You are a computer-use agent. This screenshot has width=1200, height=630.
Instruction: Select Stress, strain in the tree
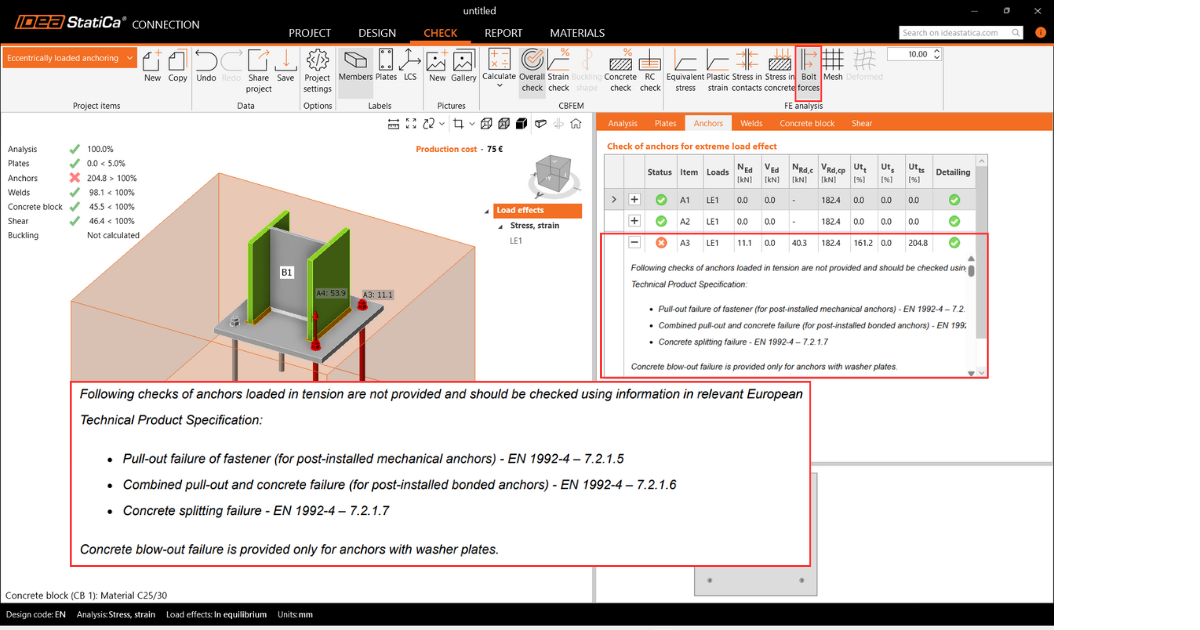click(x=535, y=226)
